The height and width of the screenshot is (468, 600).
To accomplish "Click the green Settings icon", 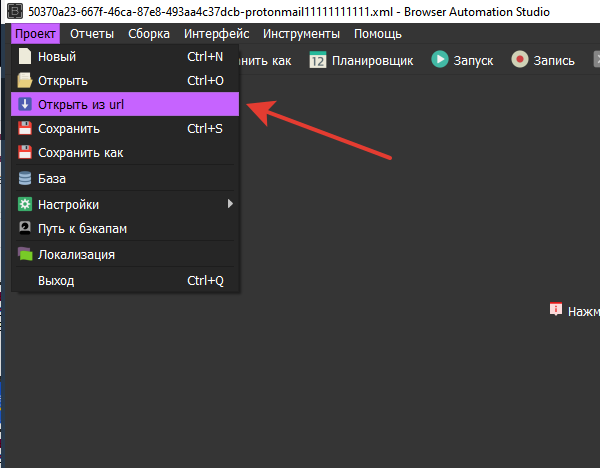I will 25,204.
